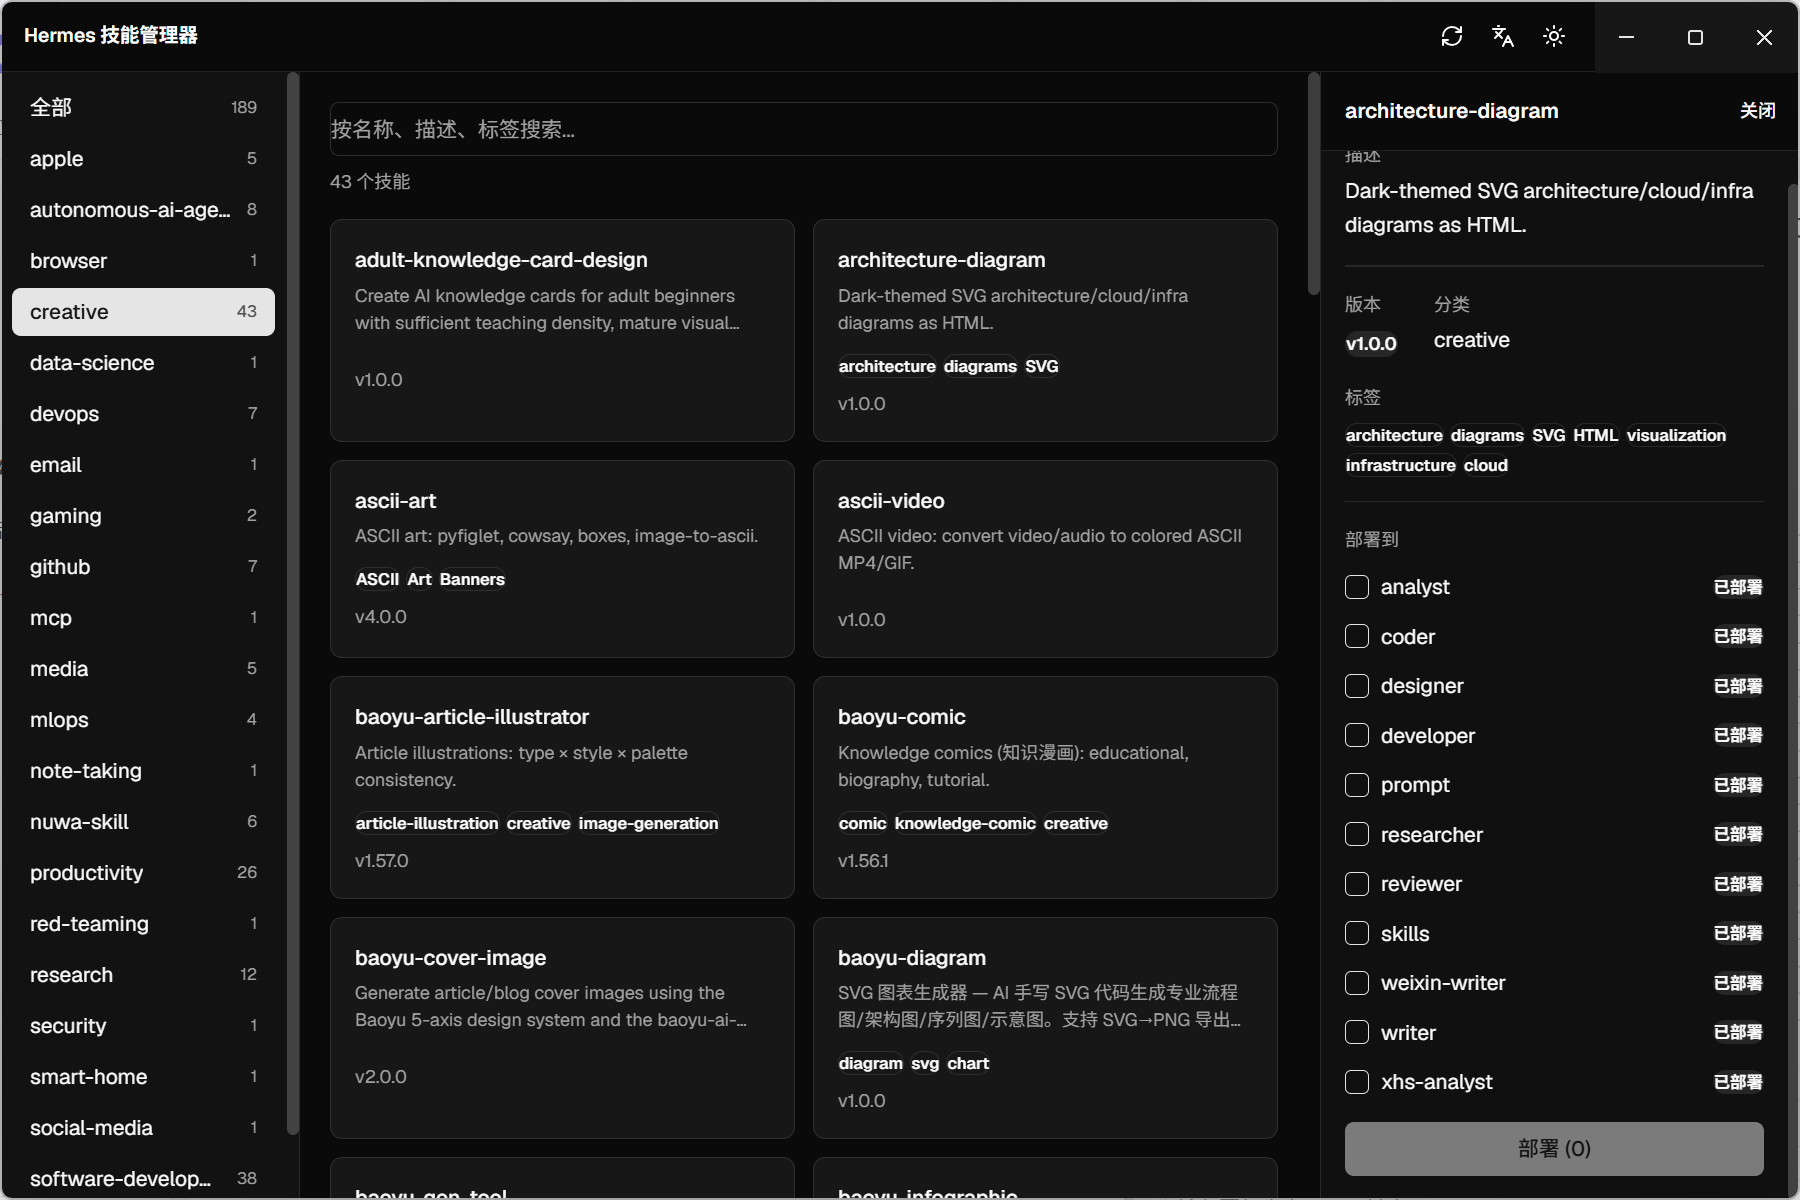Open the baoyu-diagram skill card

(1045, 1028)
